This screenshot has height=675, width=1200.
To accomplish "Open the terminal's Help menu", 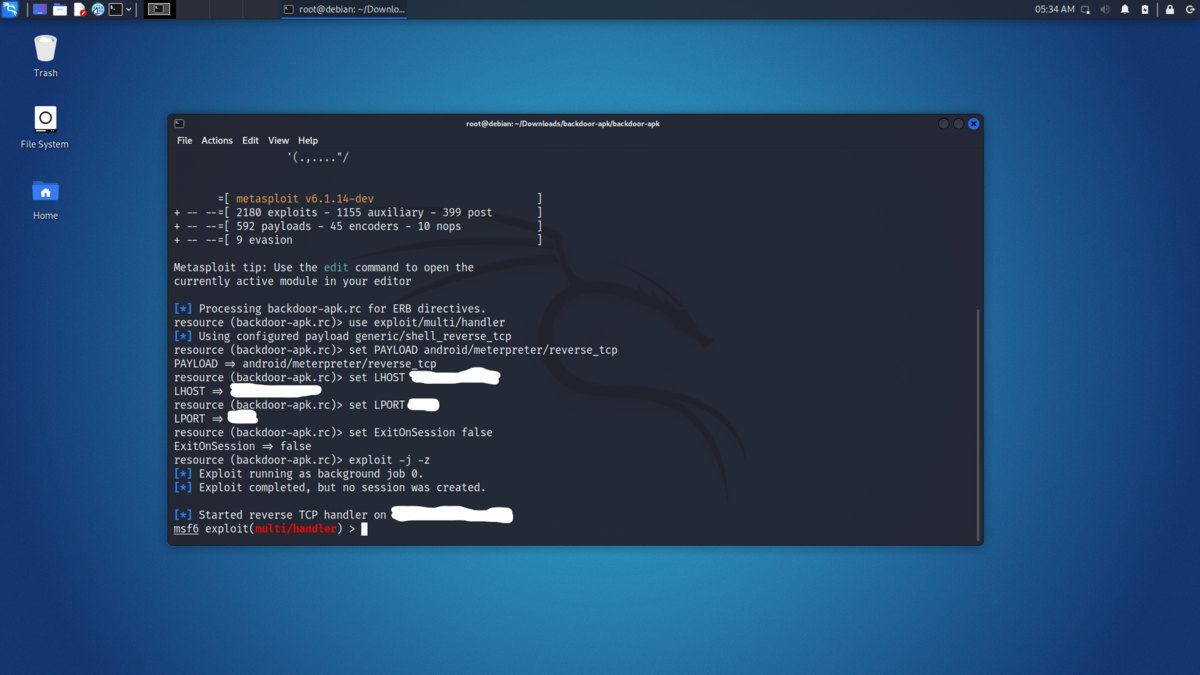I will pos(308,141).
